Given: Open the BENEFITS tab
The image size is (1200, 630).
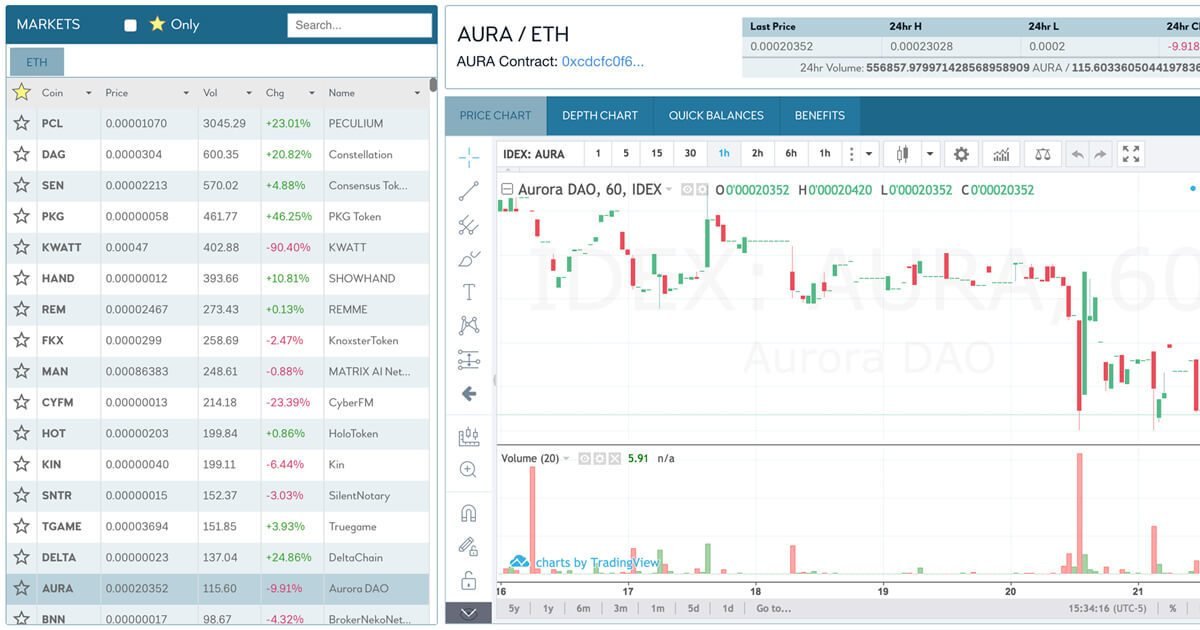Looking at the screenshot, I should click(820, 115).
